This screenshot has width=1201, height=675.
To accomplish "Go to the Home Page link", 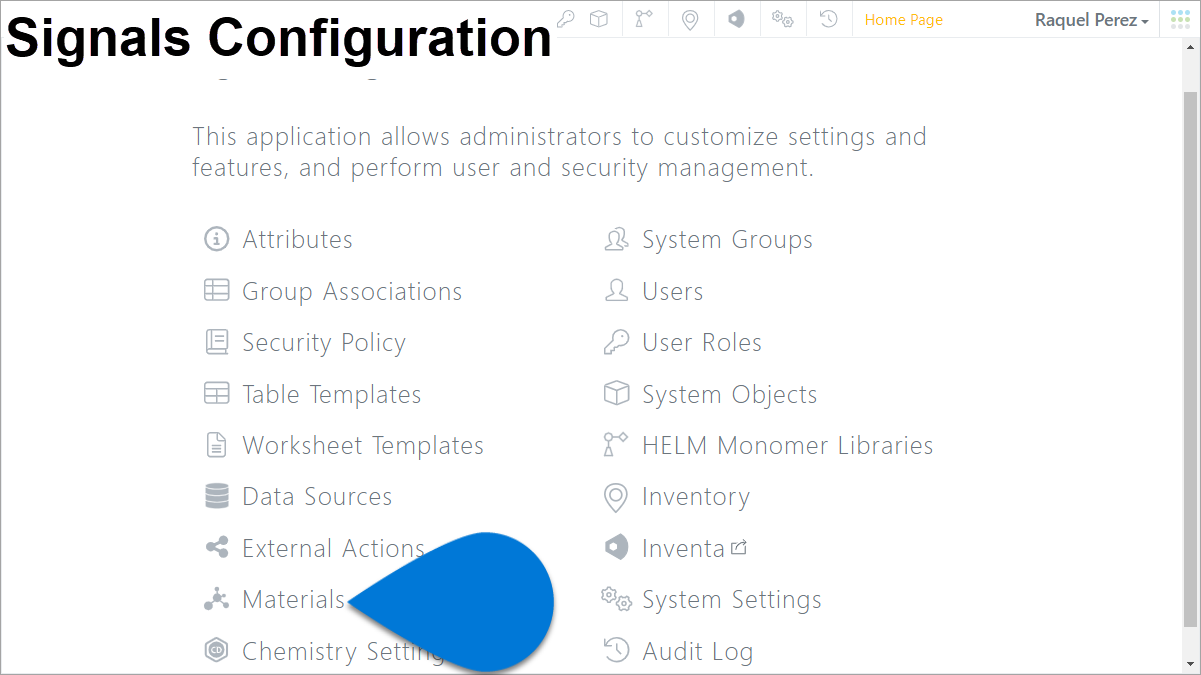I will (903, 20).
